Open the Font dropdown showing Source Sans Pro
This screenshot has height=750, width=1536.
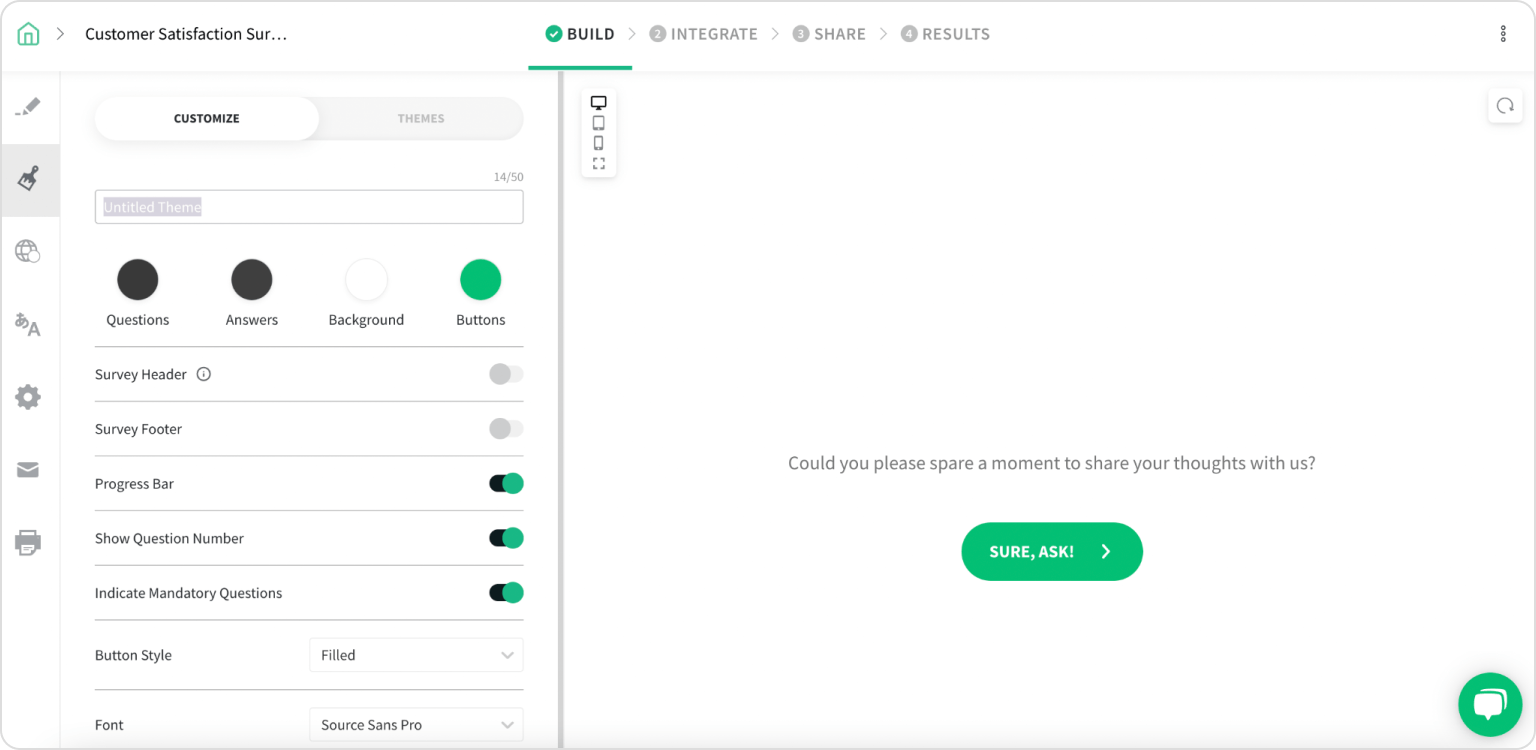[x=416, y=724]
